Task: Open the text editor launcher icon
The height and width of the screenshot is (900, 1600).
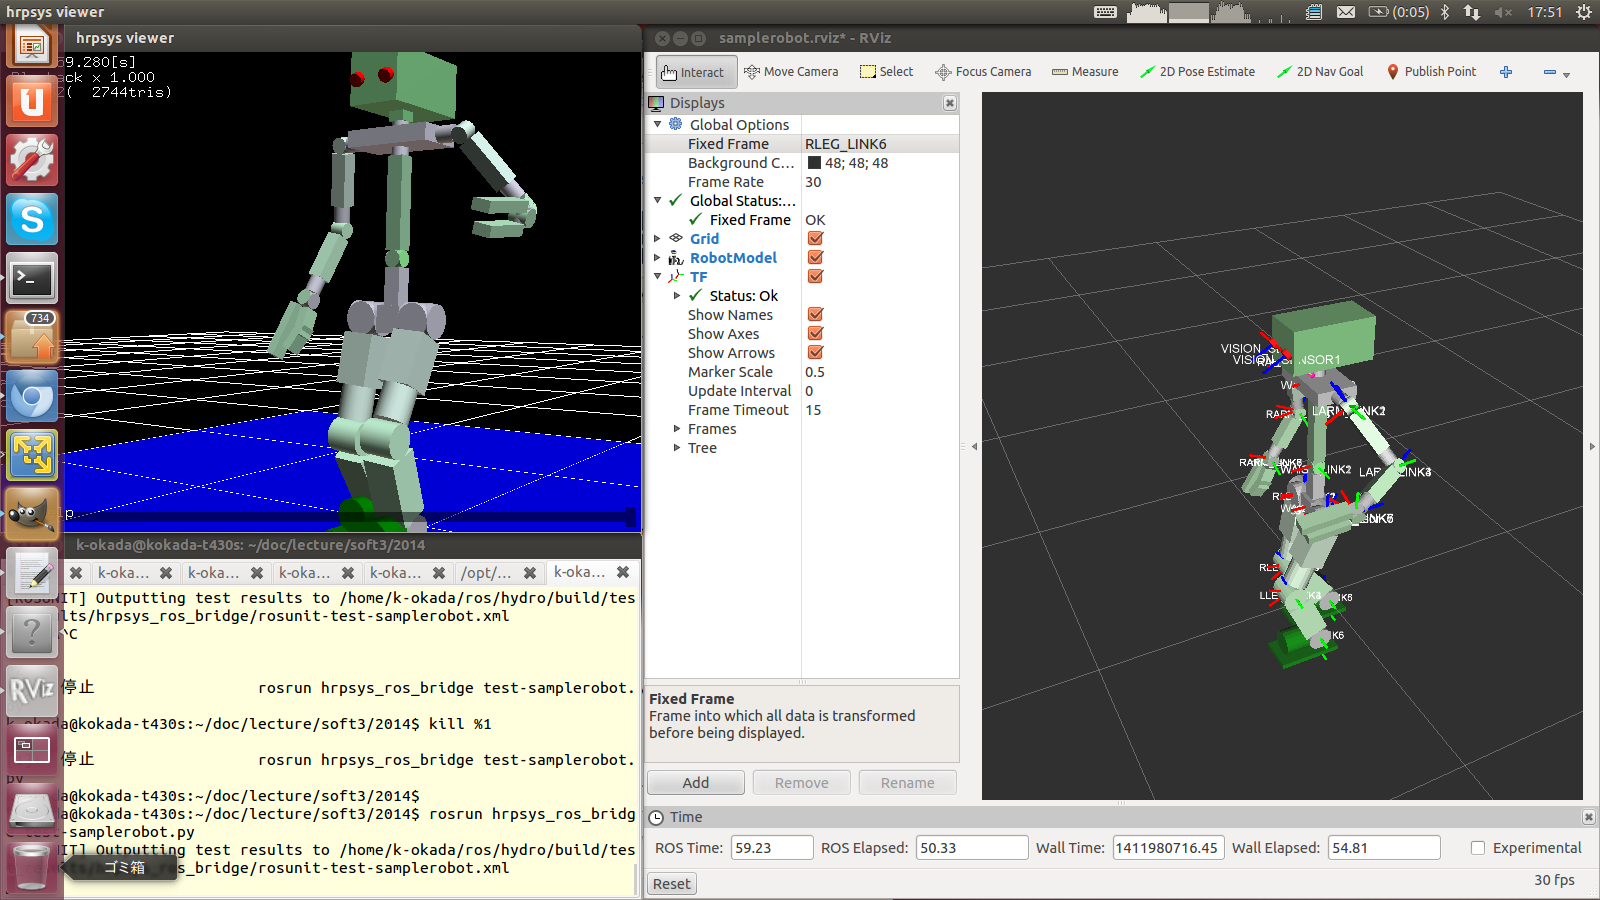Action: tap(32, 573)
